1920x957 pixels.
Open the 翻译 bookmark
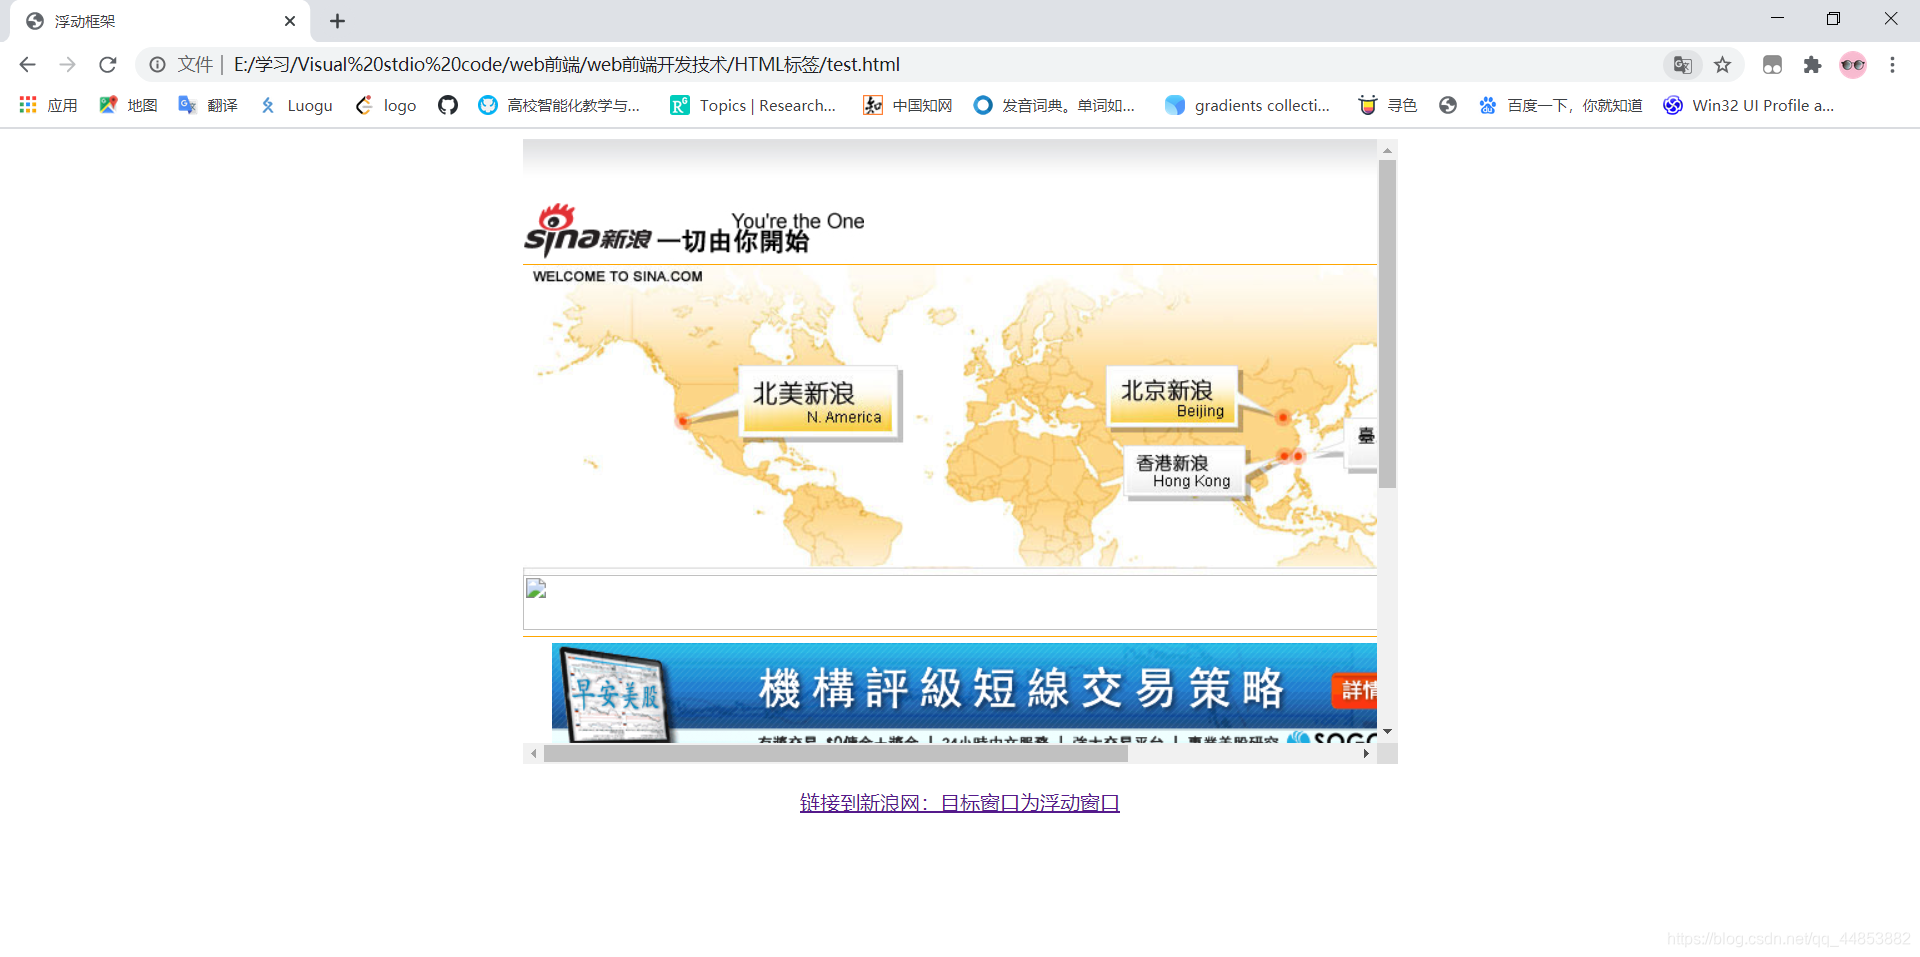(x=208, y=105)
